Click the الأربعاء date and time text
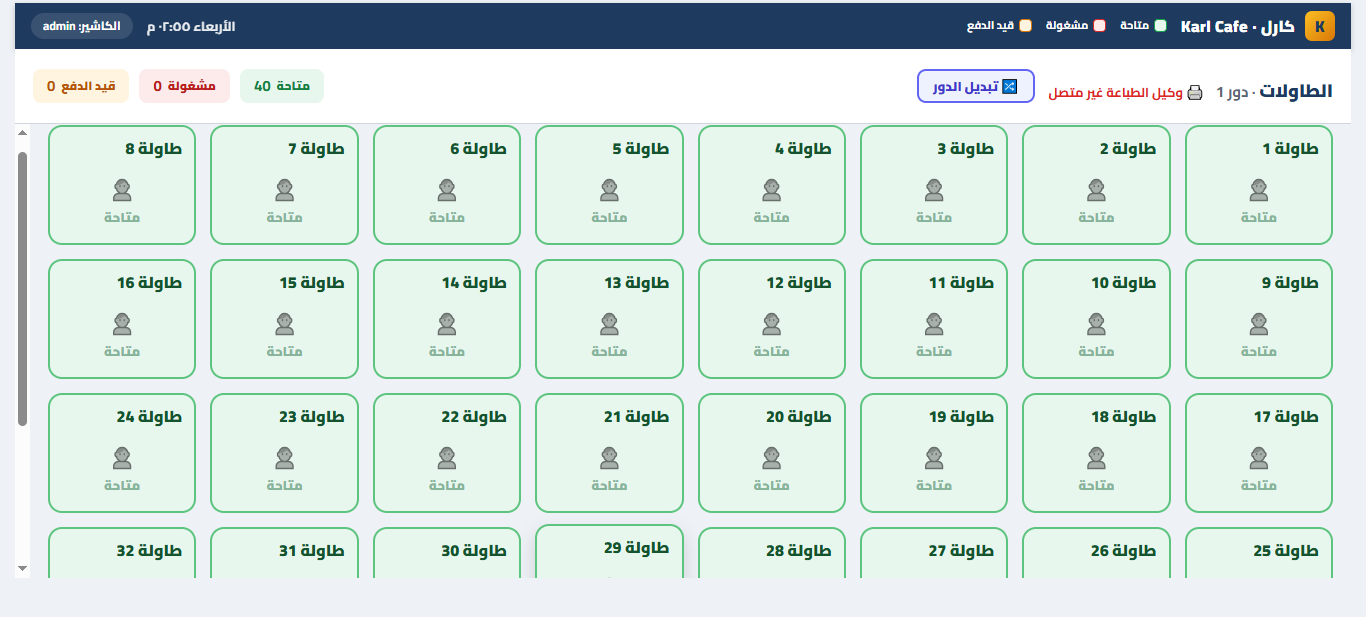The width and height of the screenshot is (1366, 617). click(x=191, y=26)
